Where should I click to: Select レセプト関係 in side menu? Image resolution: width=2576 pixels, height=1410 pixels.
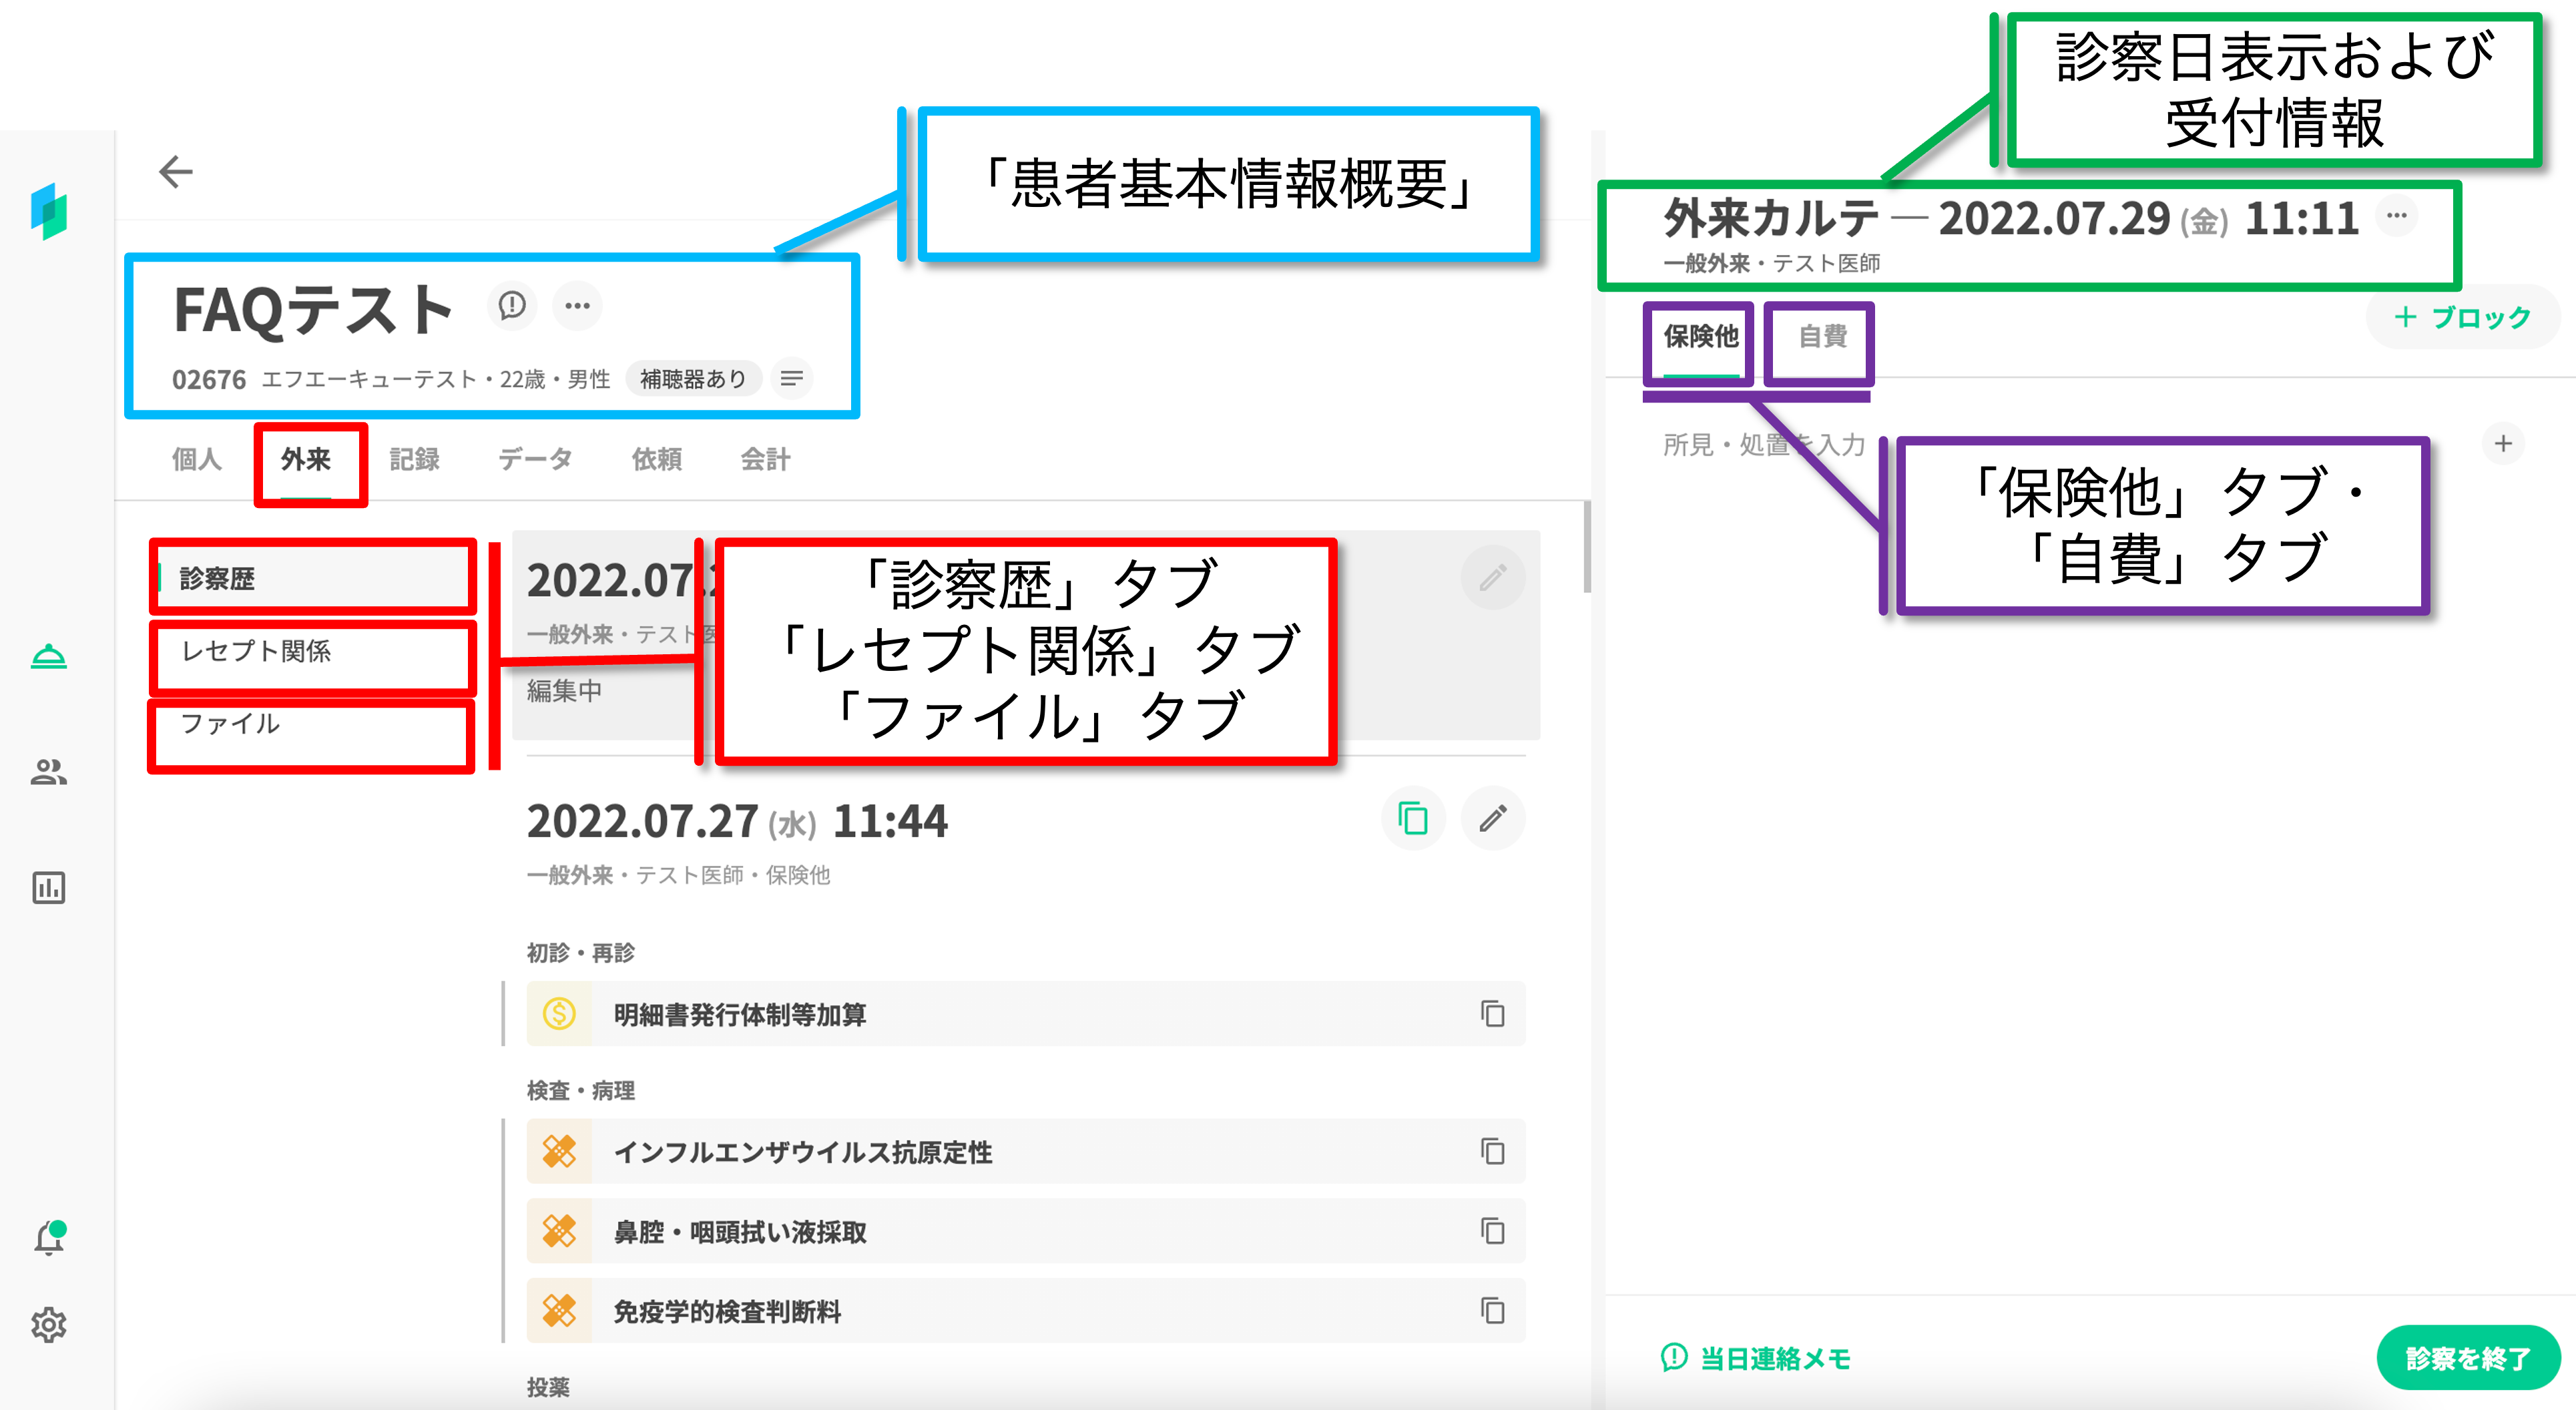tap(256, 652)
